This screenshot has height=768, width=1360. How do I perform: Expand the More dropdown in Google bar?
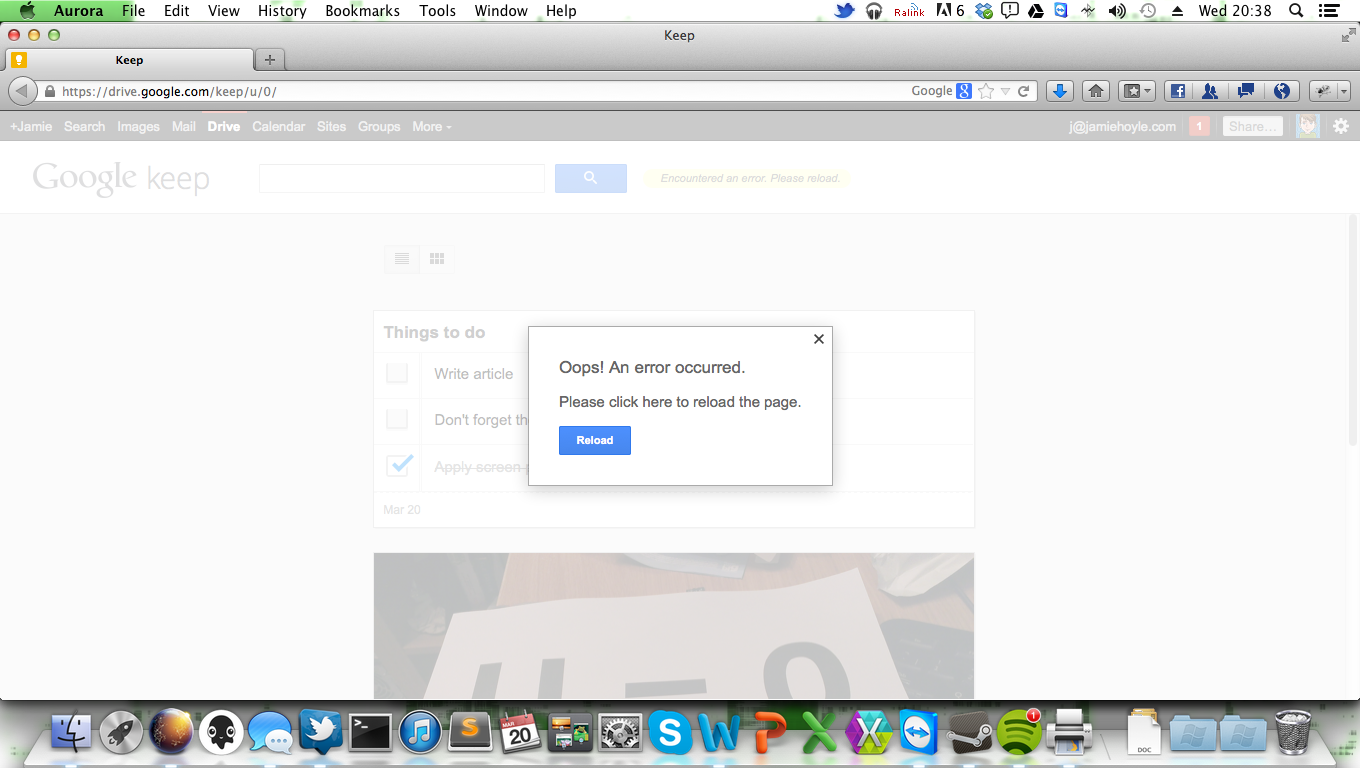click(432, 127)
